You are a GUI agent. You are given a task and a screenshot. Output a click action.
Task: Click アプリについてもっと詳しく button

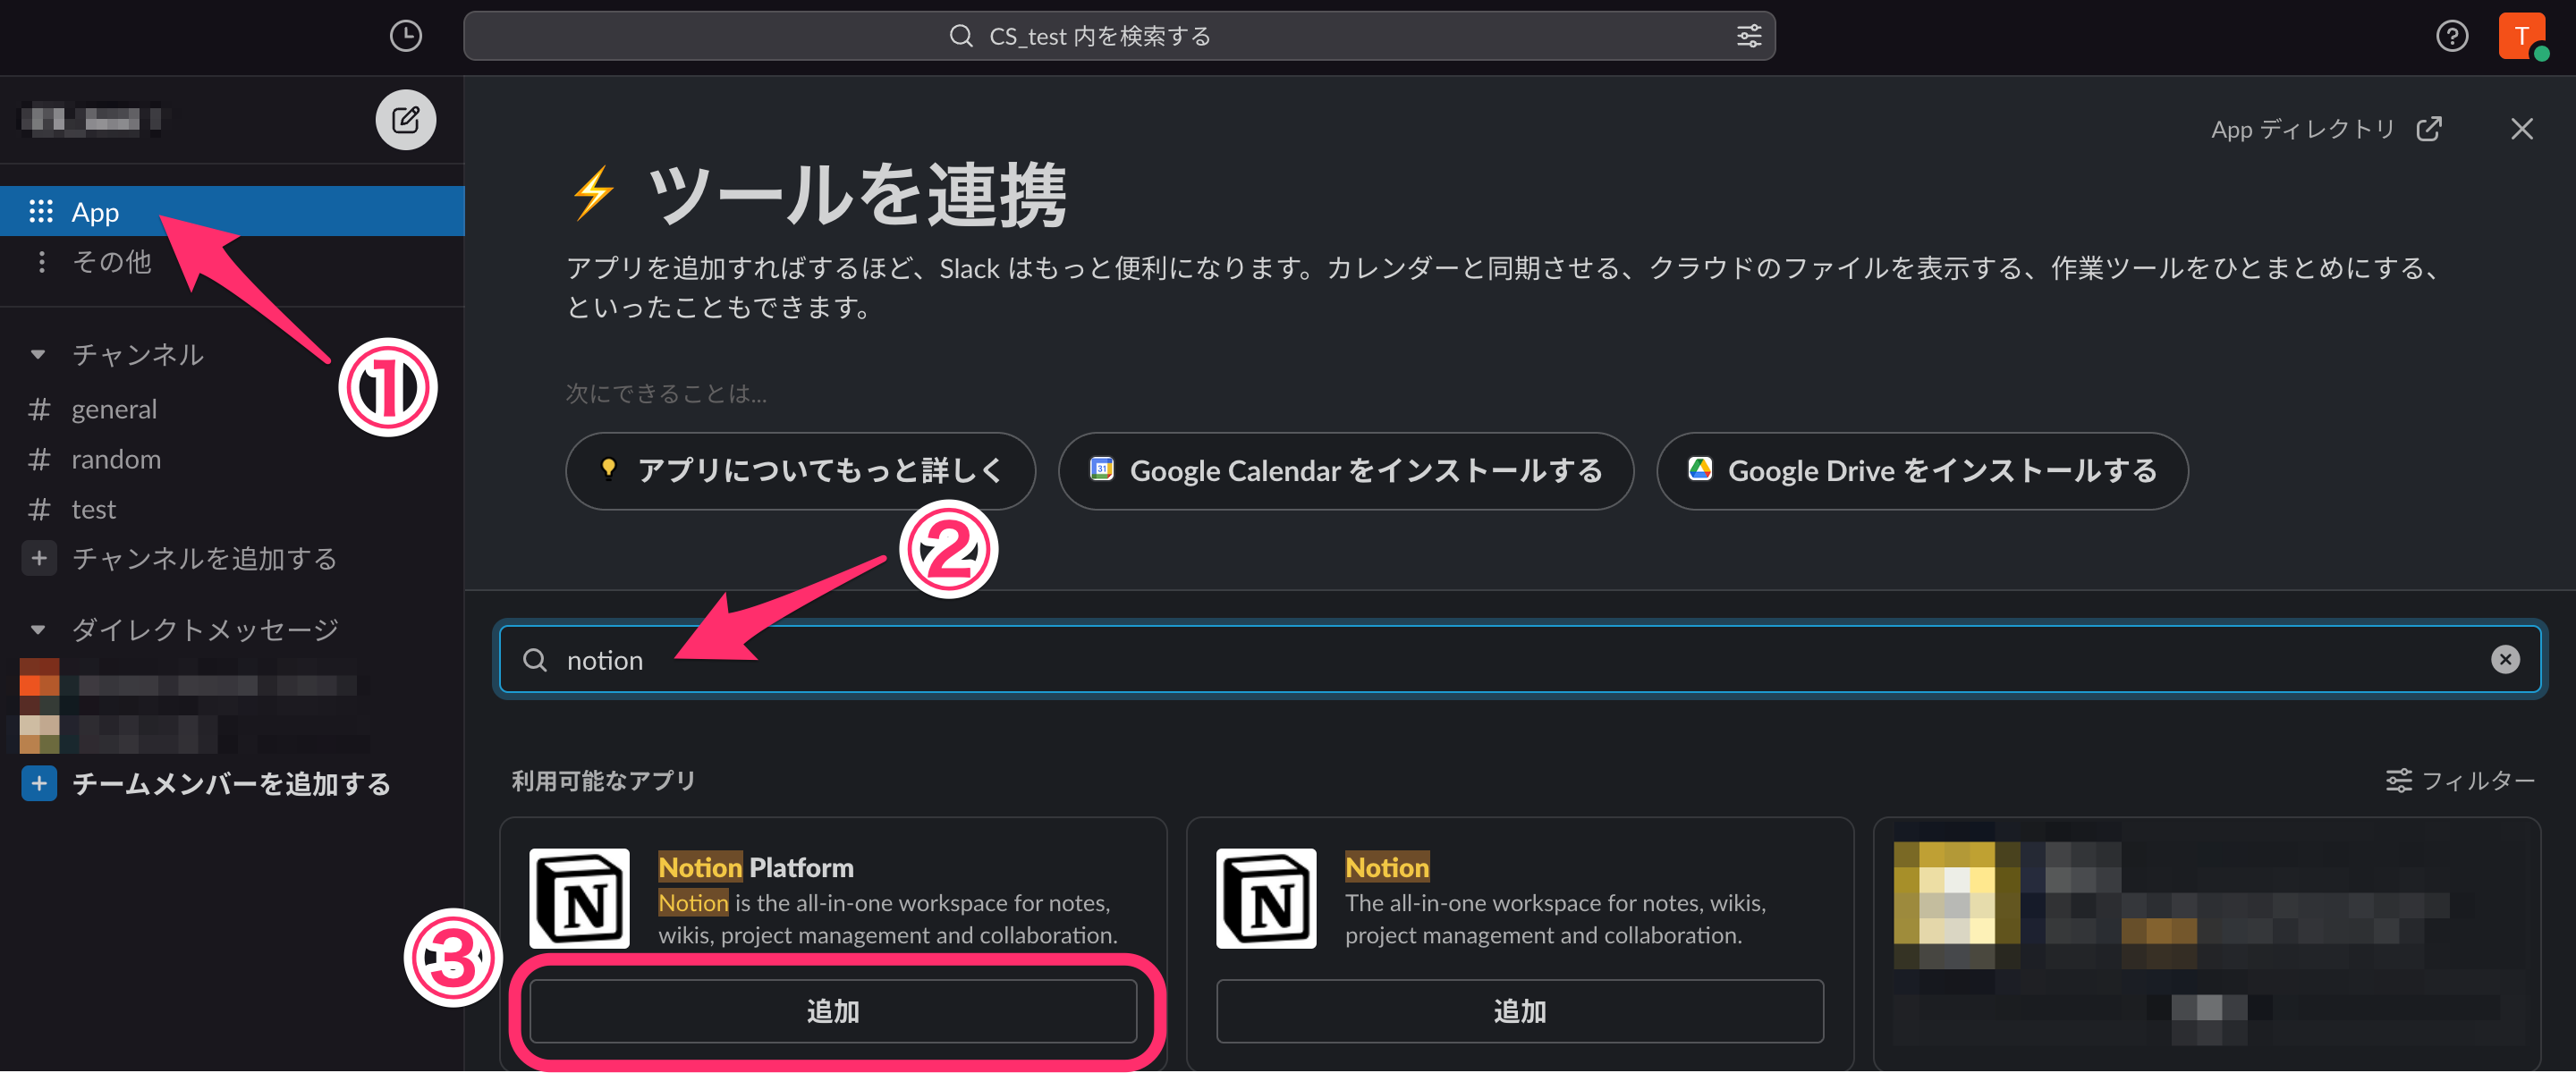(x=800, y=470)
